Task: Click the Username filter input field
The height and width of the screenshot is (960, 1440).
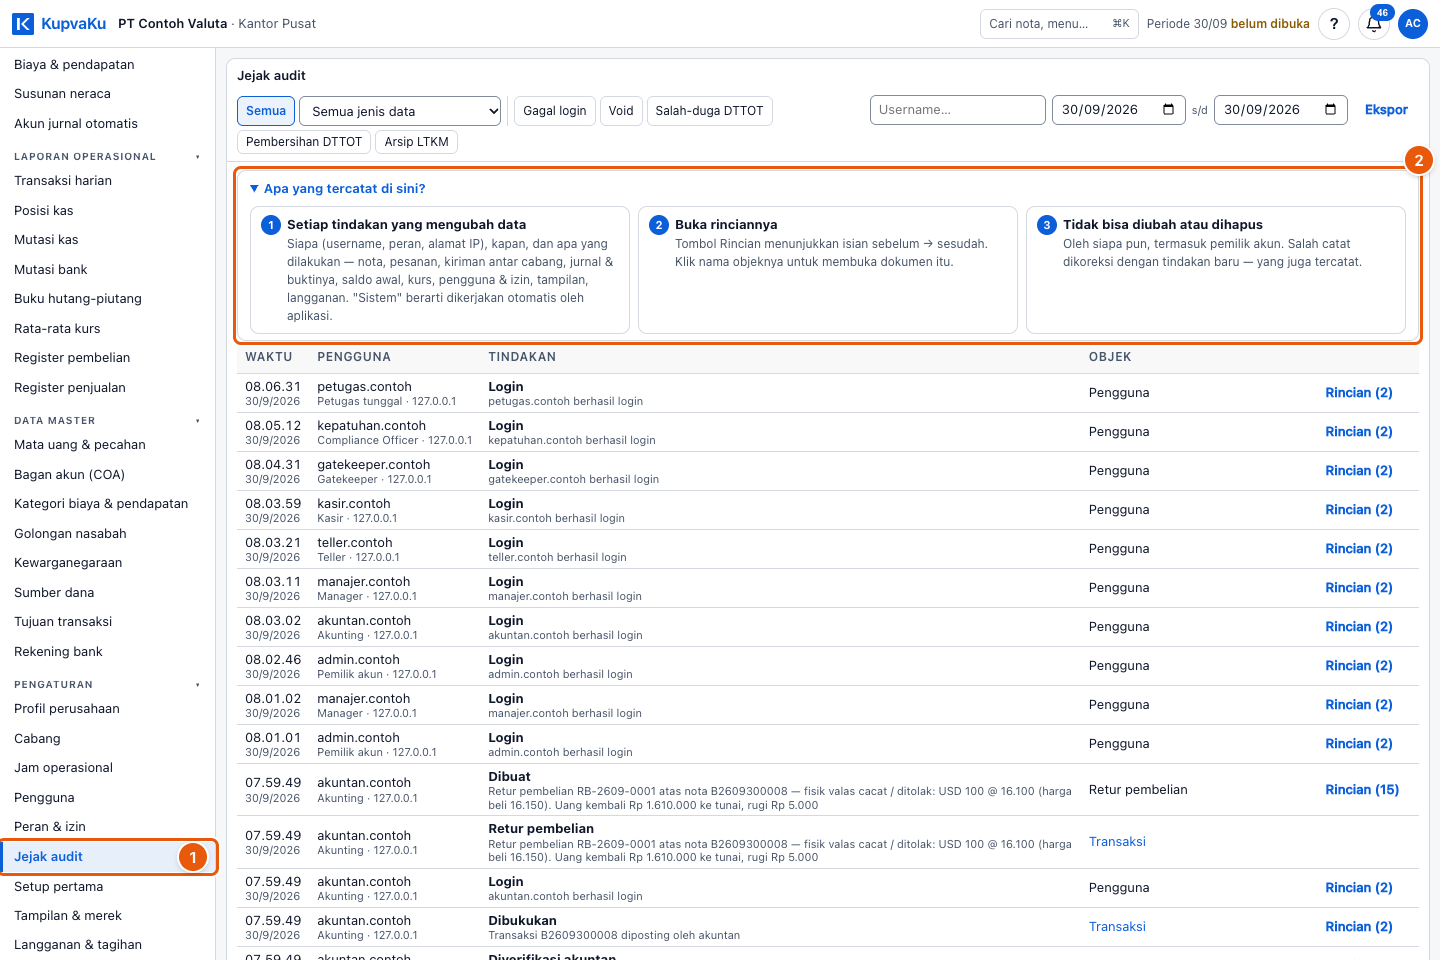Action: point(958,110)
